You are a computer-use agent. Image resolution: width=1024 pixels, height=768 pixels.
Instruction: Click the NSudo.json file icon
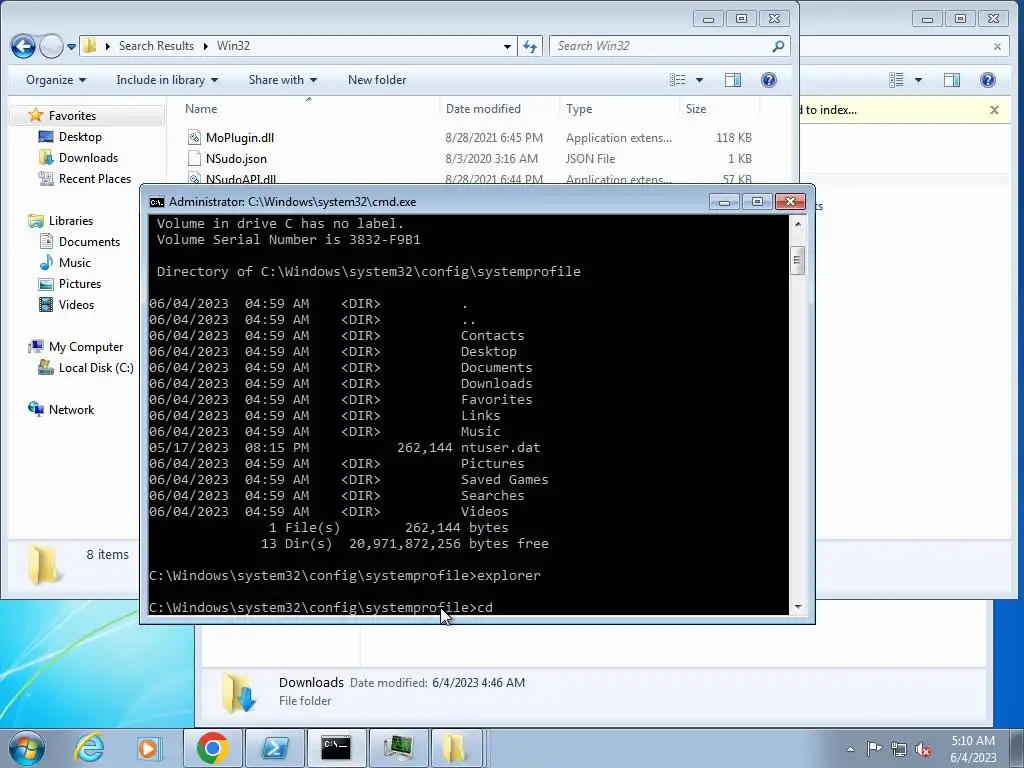pyautogui.click(x=194, y=159)
